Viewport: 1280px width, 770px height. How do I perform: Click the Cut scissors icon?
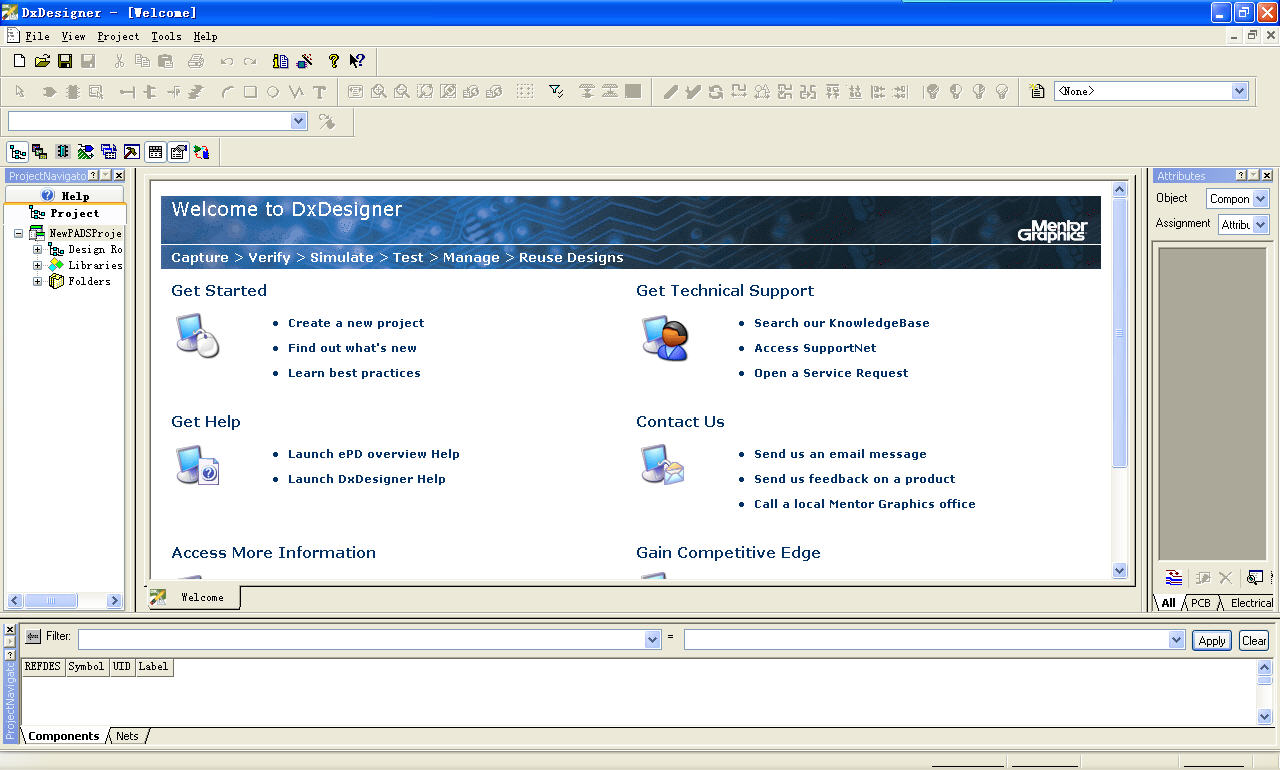tap(119, 61)
